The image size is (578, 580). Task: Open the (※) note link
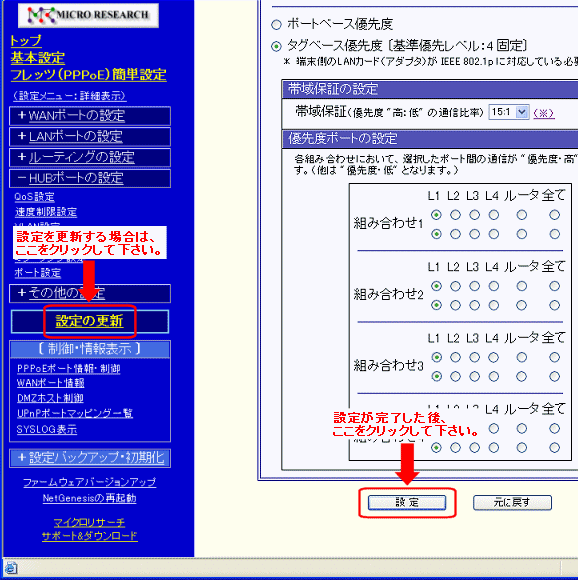click(543, 113)
